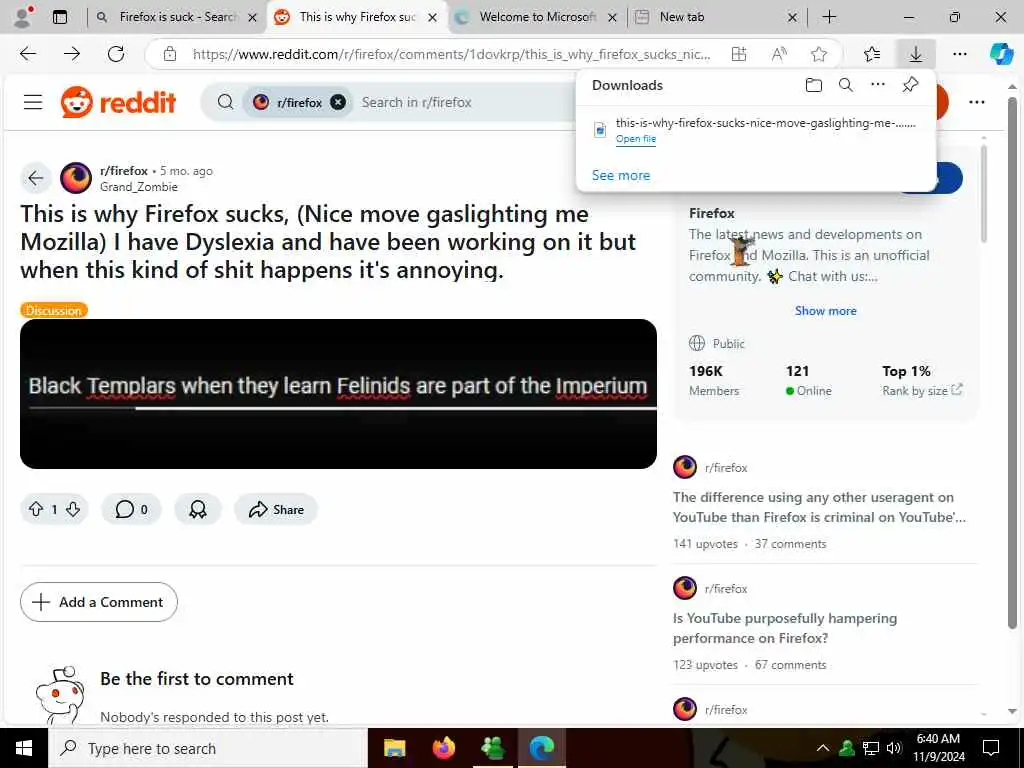Go back from the post arrow
This screenshot has height=768, width=1024.
(x=36, y=178)
